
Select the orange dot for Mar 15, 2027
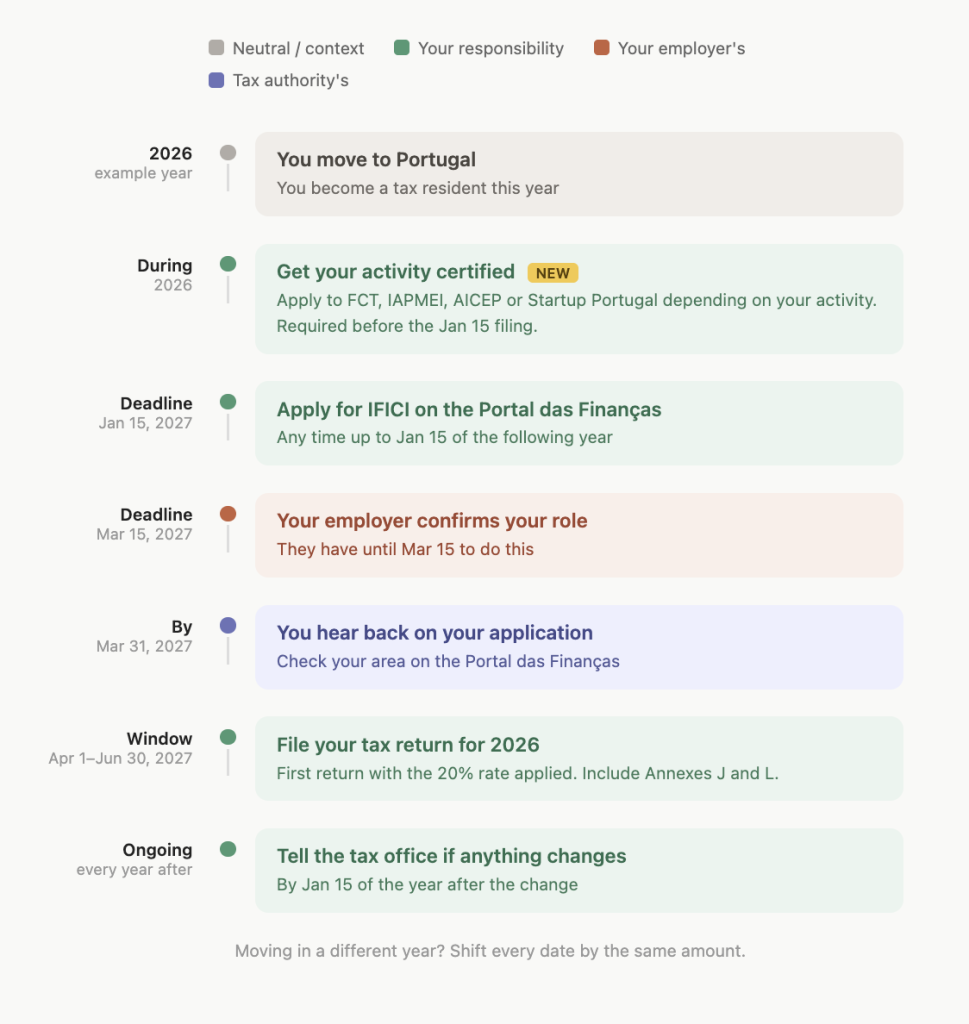(x=228, y=514)
